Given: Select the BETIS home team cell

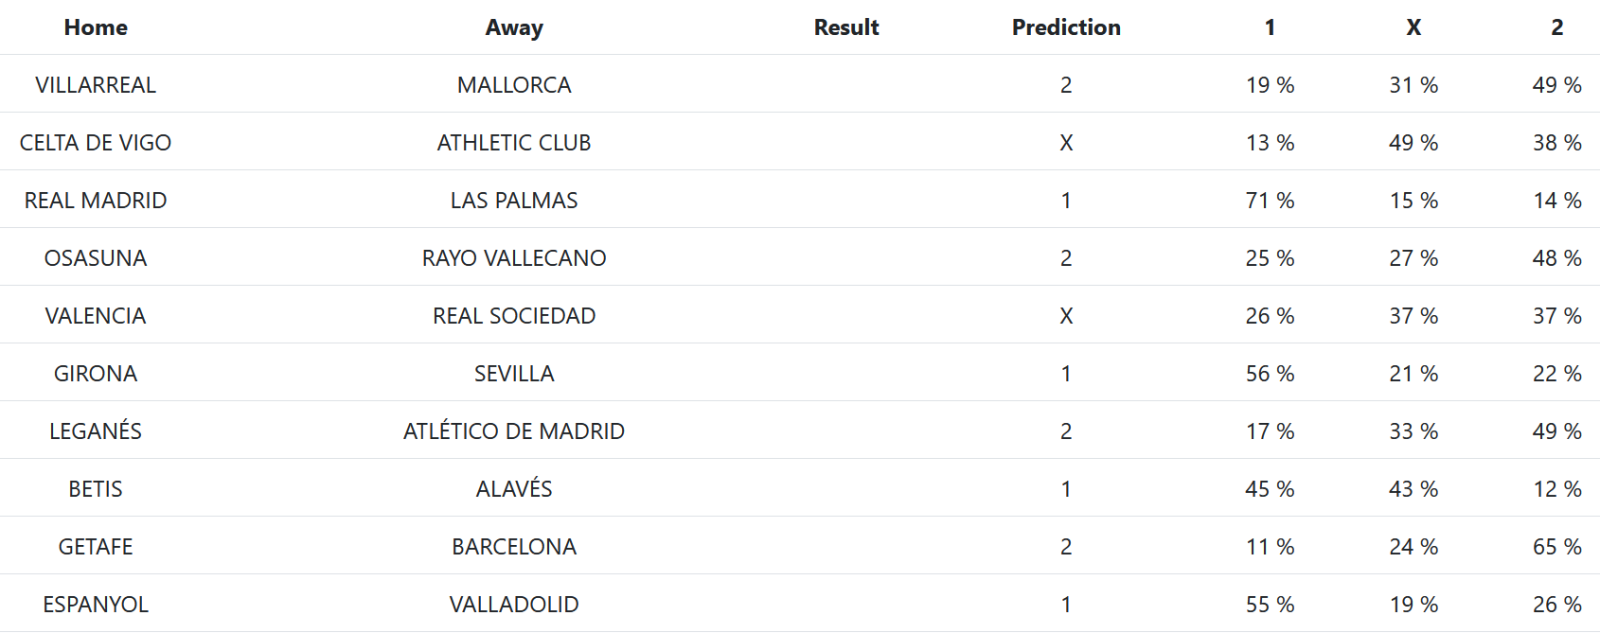Looking at the screenshot, I should click(95, 489).
